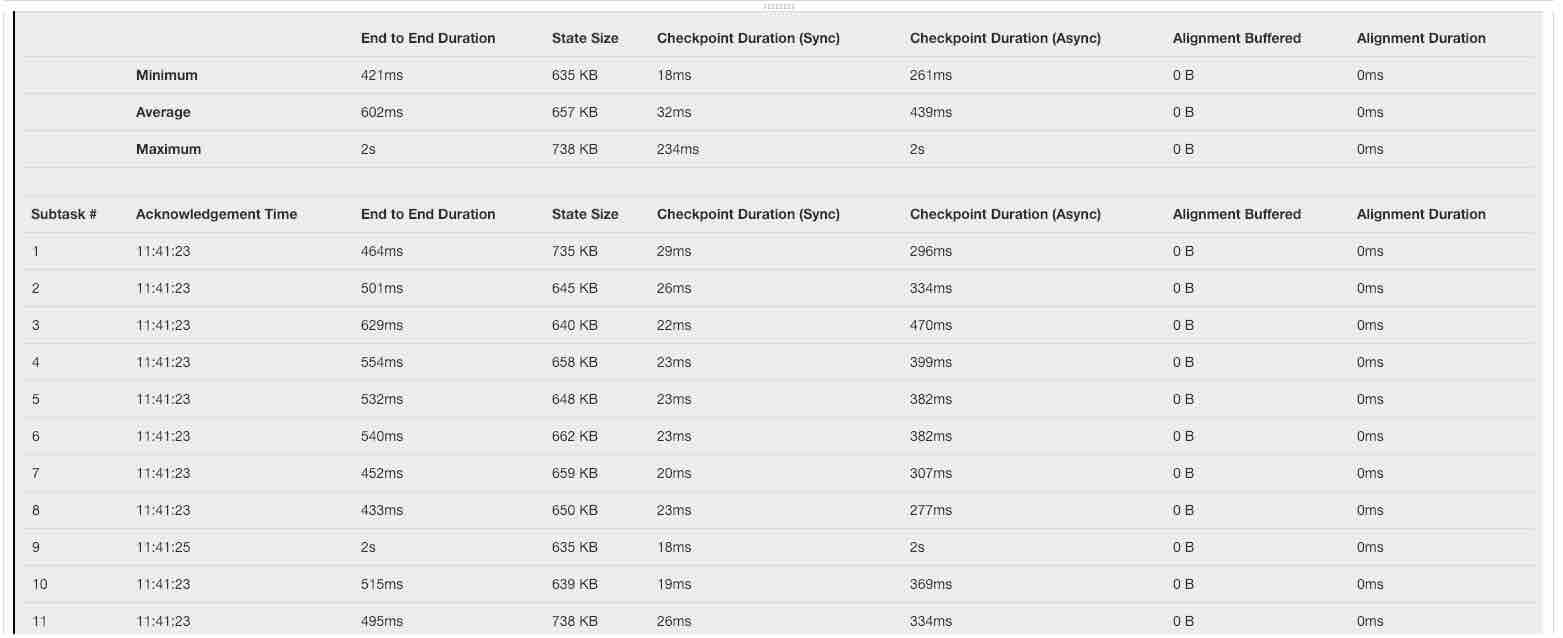Click the 452ms duration of subtask 7
Viewport: 1563px width, 638px height.
[382, 473]
